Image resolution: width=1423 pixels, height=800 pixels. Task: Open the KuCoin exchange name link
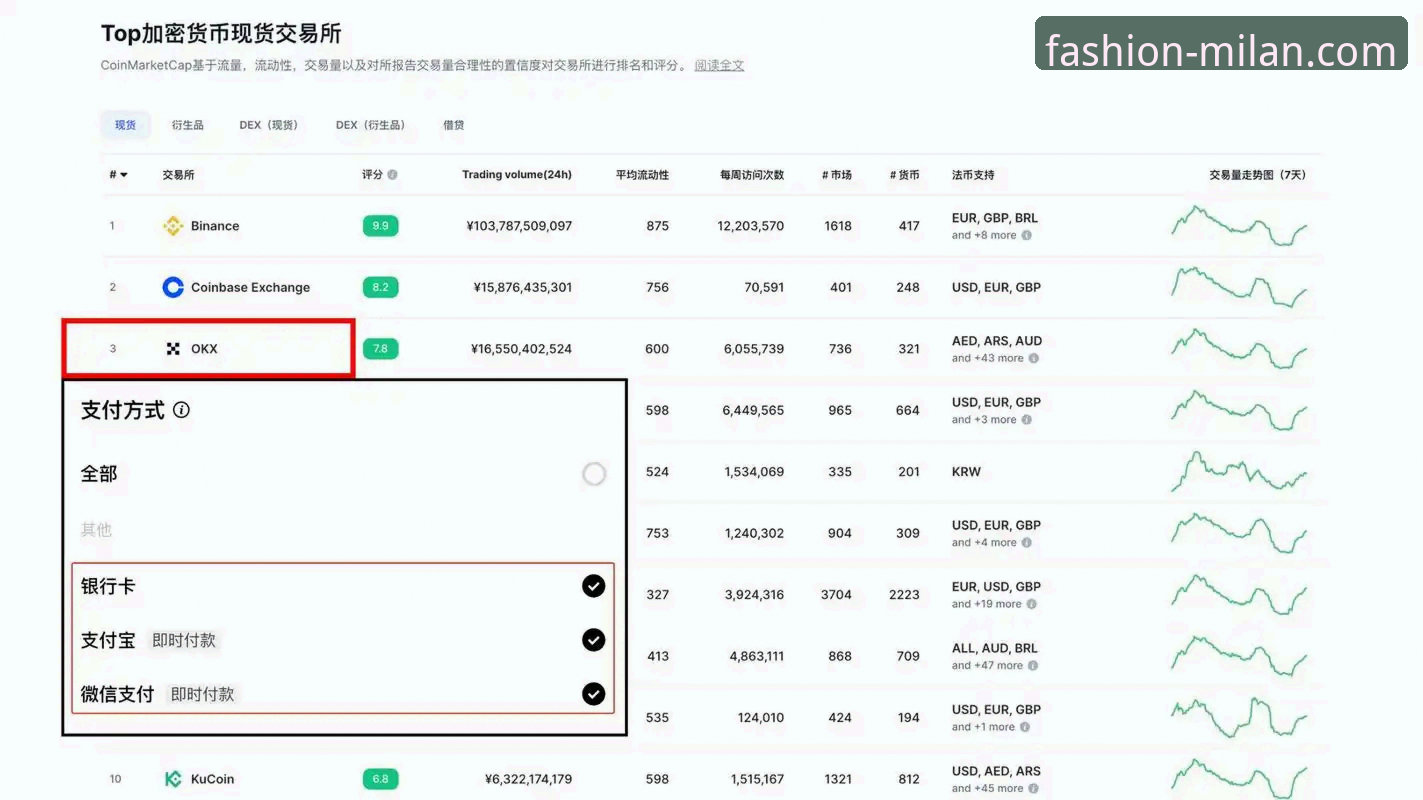pos(212,779)
